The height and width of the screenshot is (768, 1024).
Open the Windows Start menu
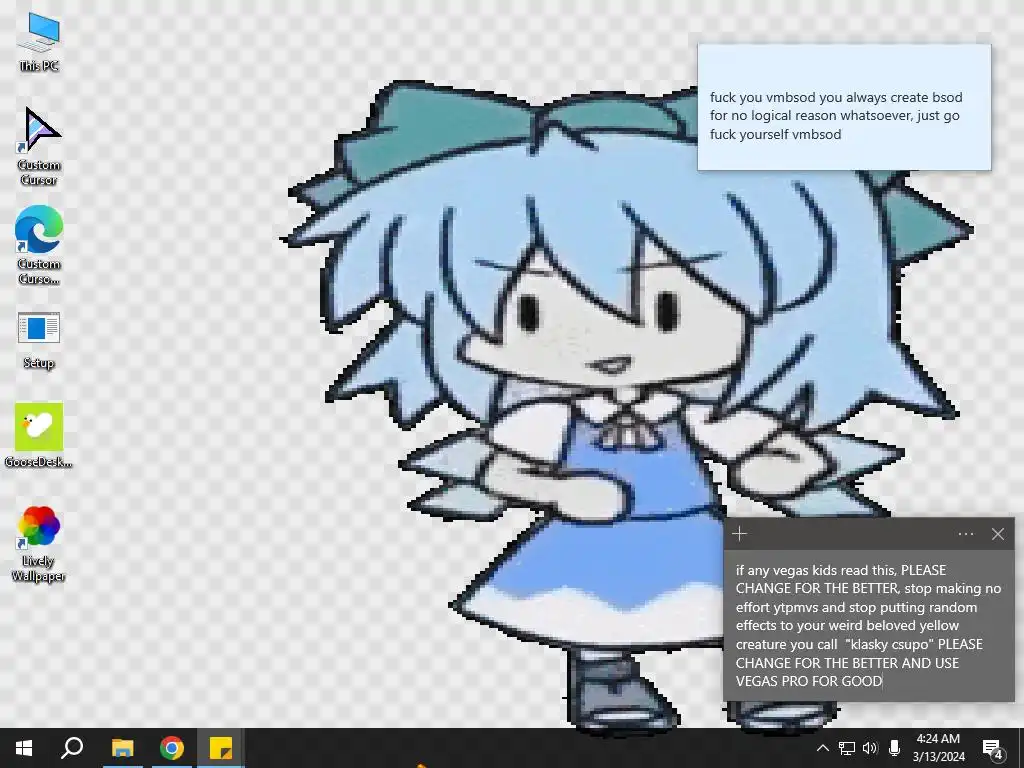tap(24, 748)
